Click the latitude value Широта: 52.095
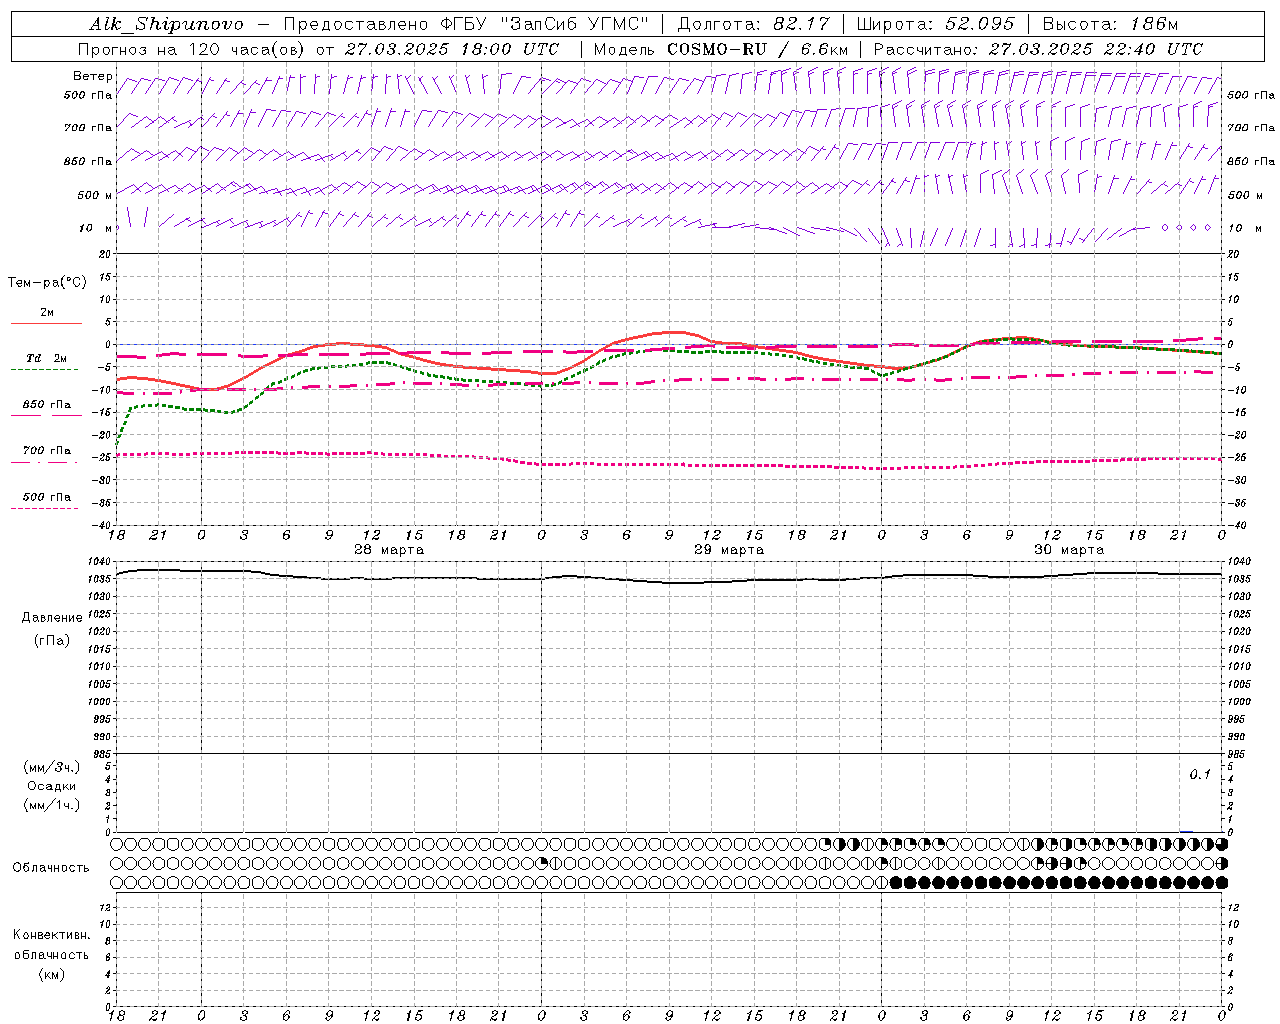The height and width of the screenshot is (1024, 1280). pos(935,24)
